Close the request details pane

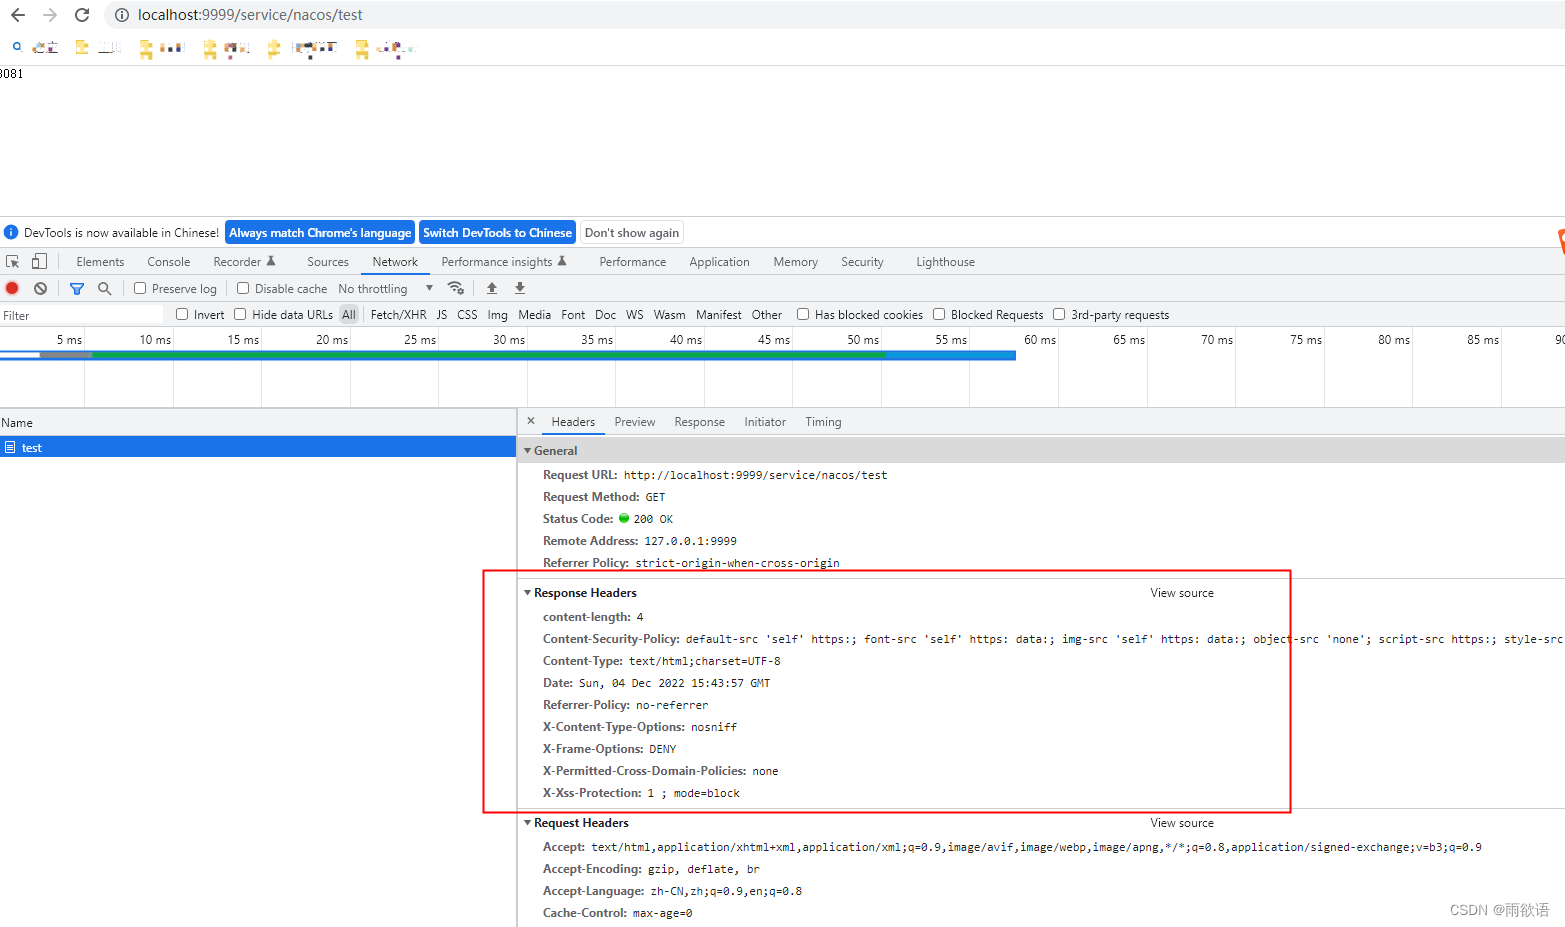click(x=531, y=421)
